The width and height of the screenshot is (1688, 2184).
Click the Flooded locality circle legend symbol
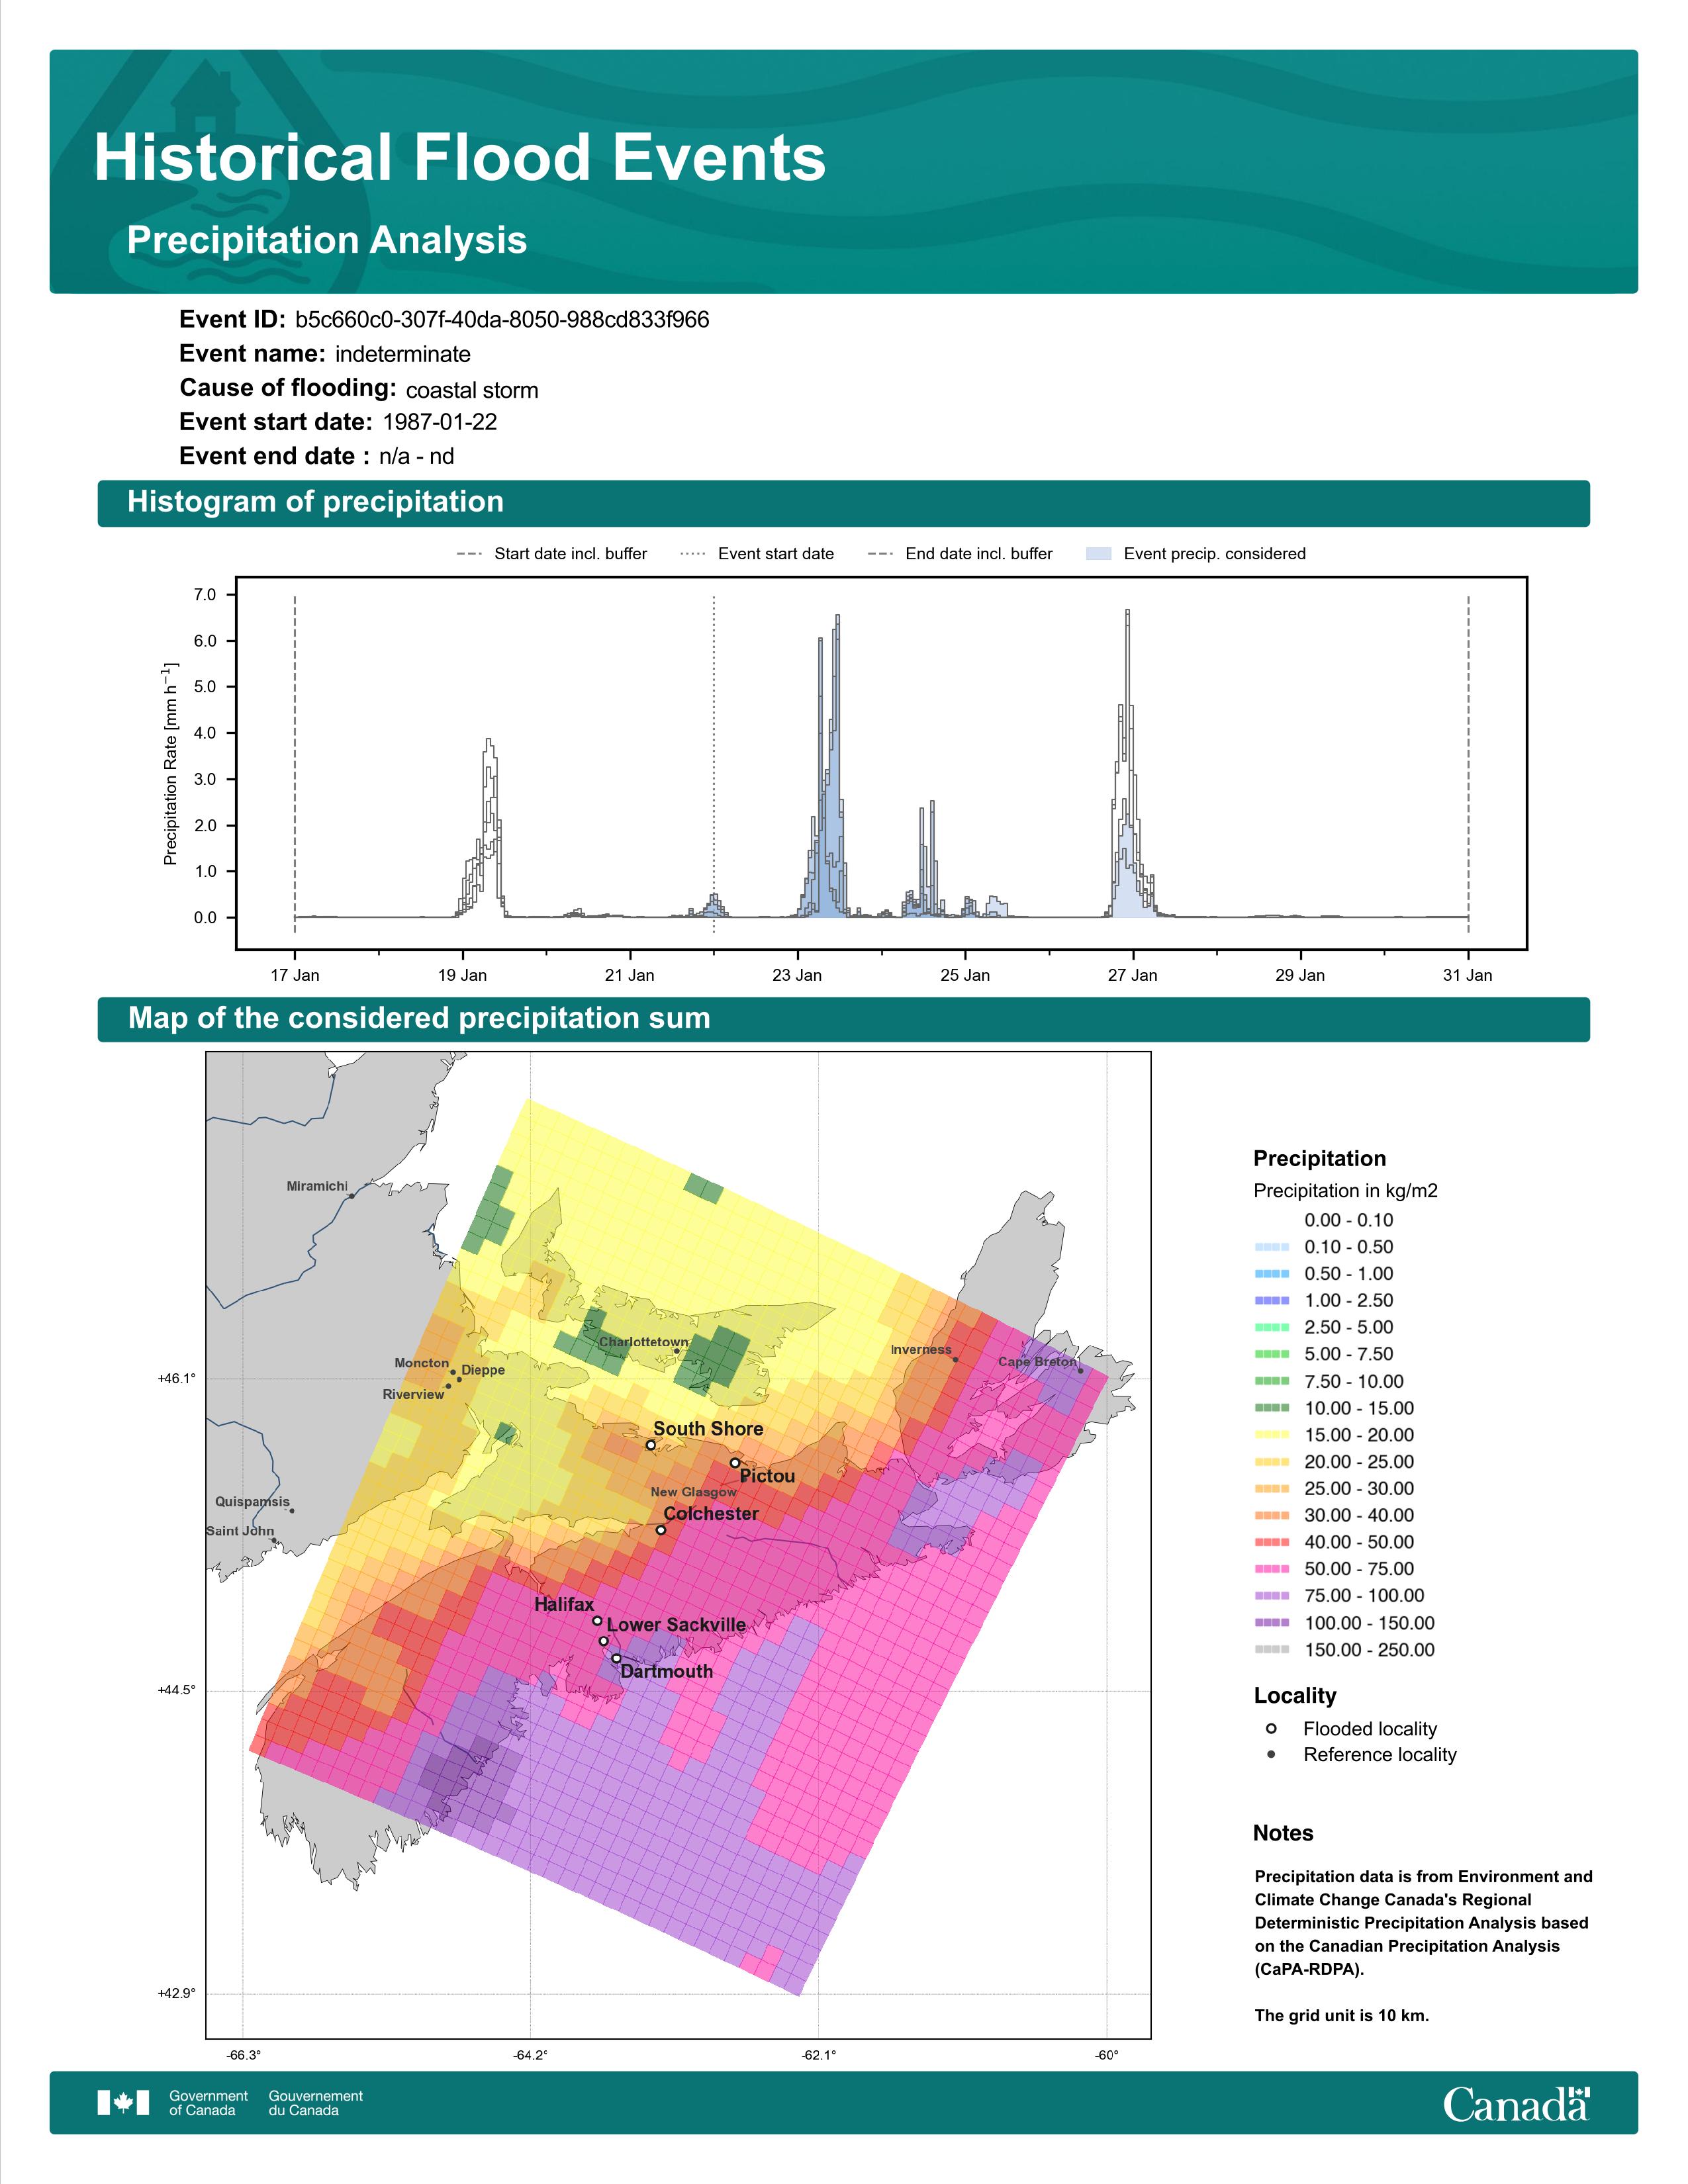tap(1271, 1728)
